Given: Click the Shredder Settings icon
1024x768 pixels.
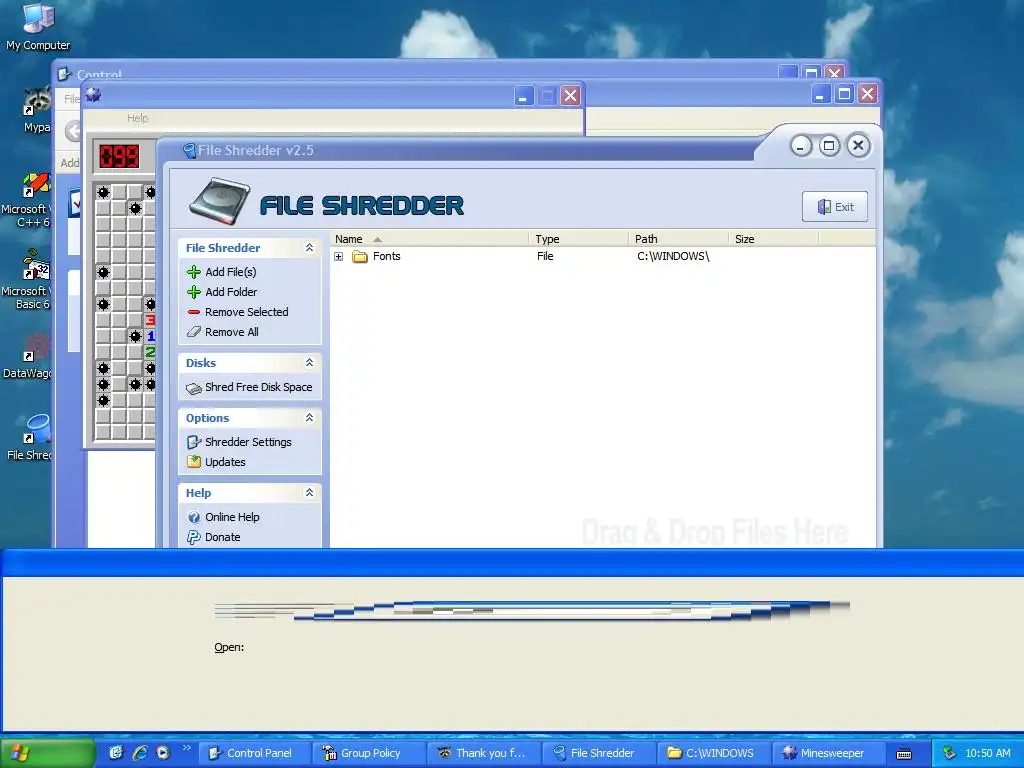Looking at the screenshot, I should (x=194, y=442).
